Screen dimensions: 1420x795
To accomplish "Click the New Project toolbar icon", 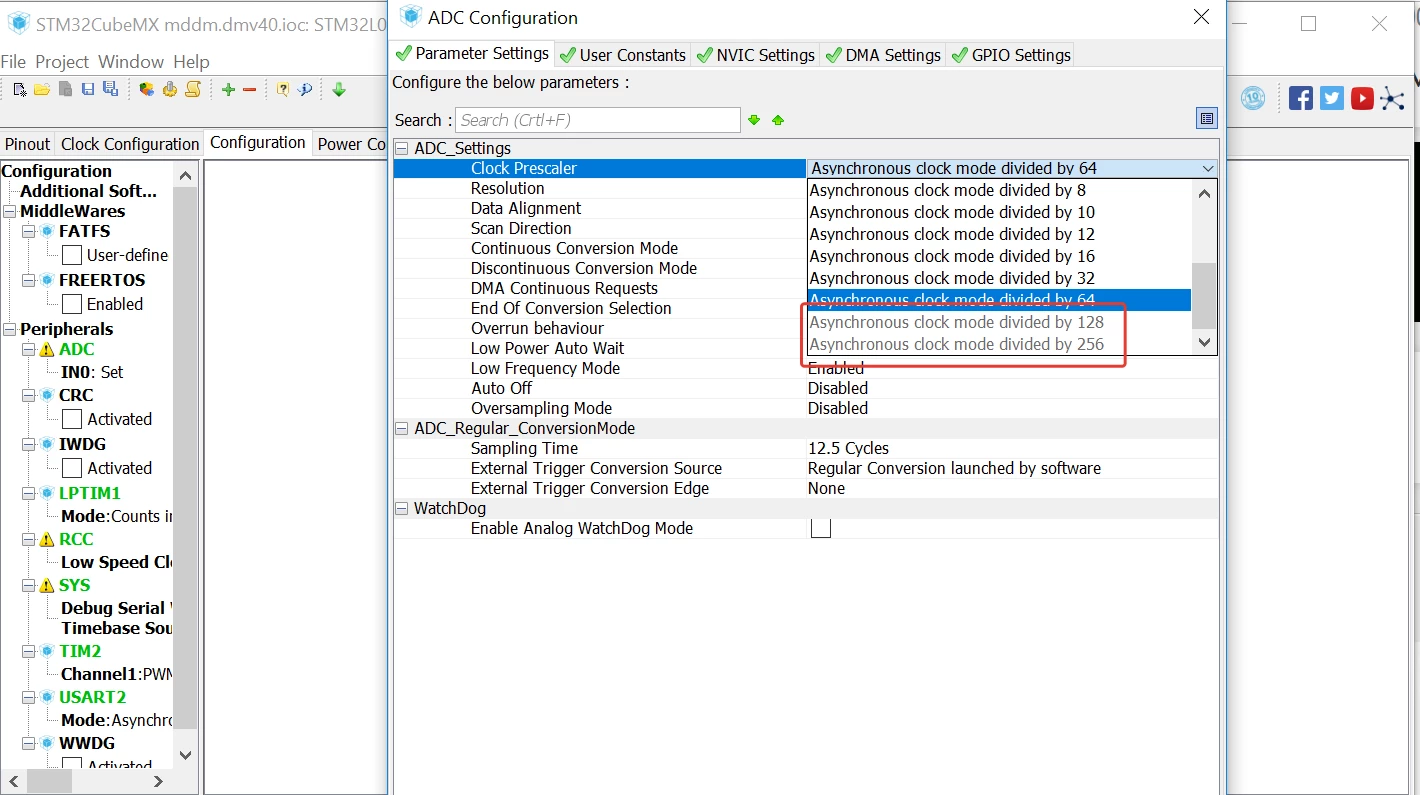I will click(x=19, y=90).
